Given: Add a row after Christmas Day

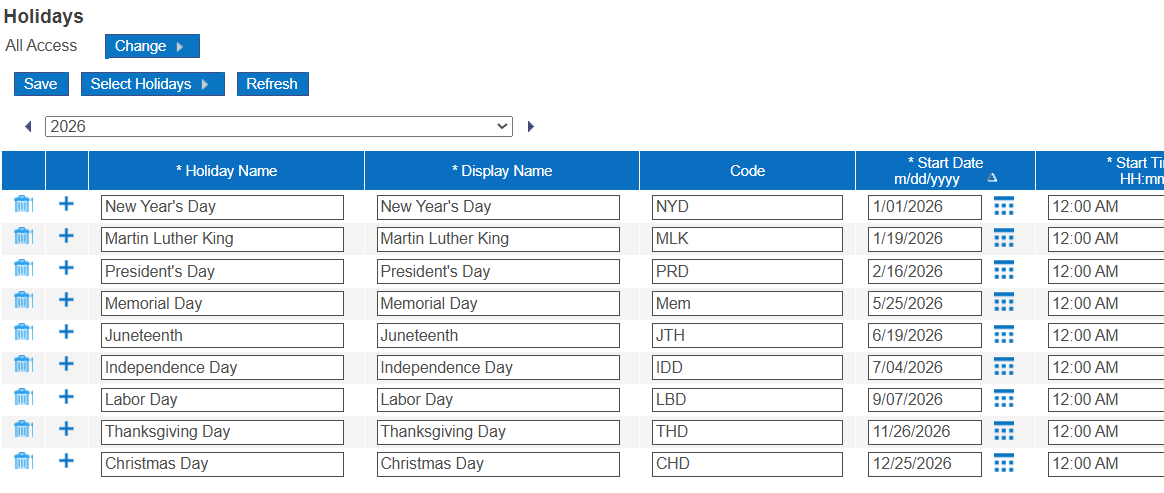Looking at the screenshot, I should [x=66, y=460].
